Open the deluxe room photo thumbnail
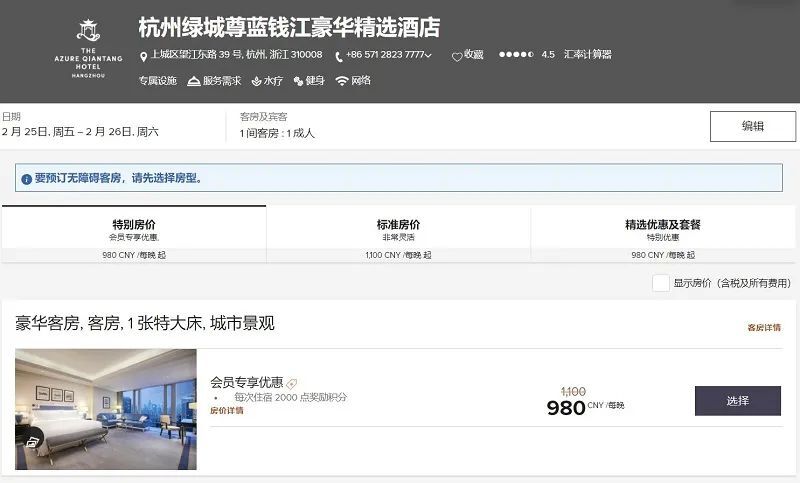 coord(106,409)
